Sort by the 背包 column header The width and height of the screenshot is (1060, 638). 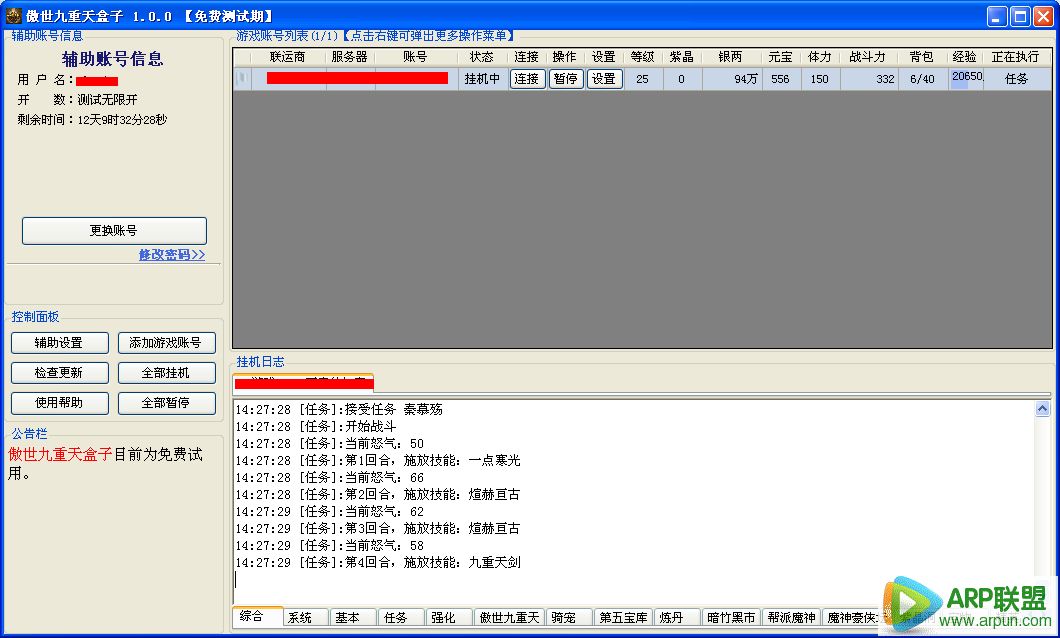[x=922, y=57]
